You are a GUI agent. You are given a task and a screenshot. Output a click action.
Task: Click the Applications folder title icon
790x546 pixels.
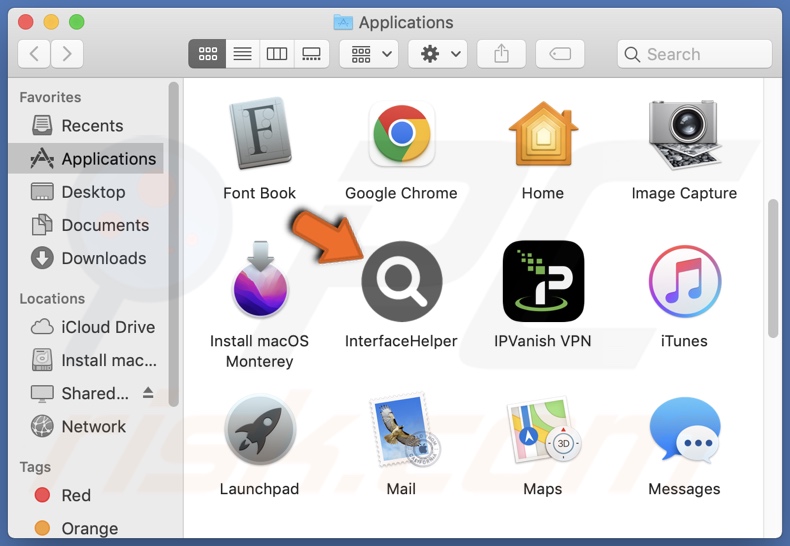pos(343,22)
